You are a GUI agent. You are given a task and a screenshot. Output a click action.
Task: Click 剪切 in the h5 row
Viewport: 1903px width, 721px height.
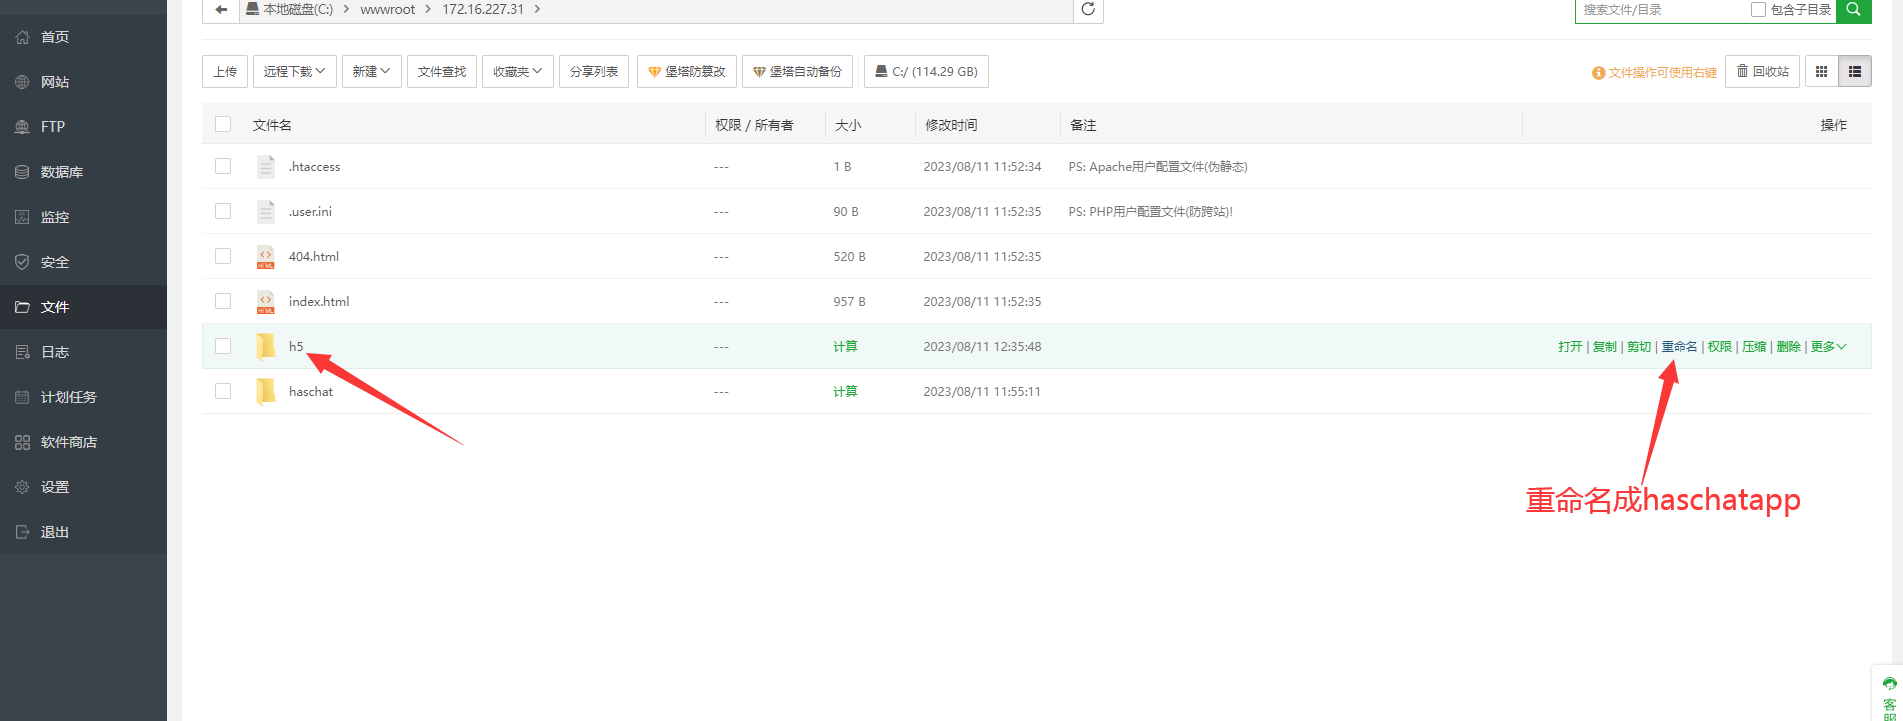click(x=1639, y=347)
